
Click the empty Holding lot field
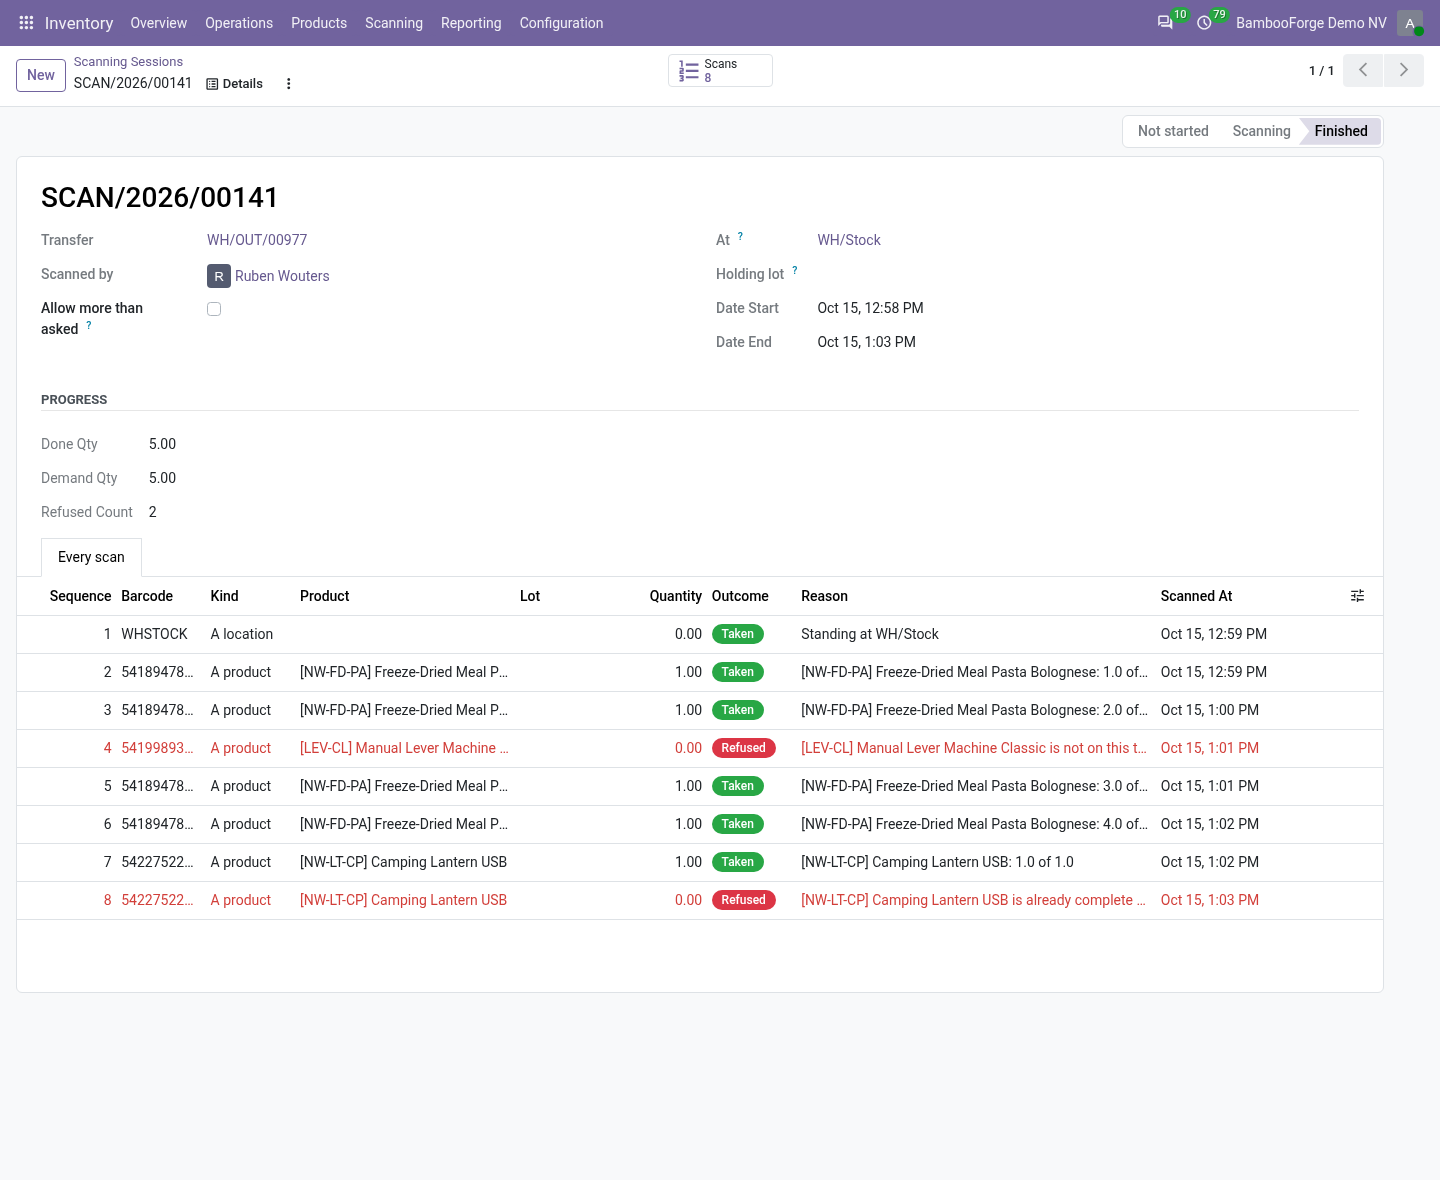click(1088, 274)
